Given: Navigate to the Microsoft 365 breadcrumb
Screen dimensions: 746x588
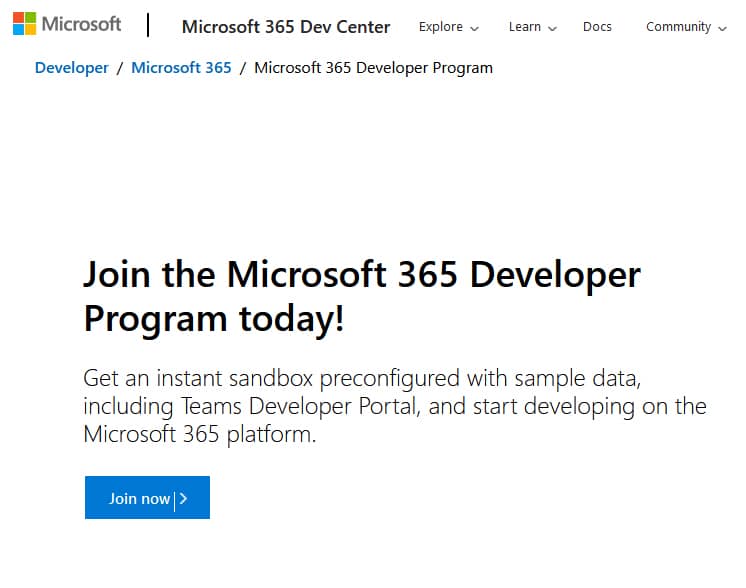Looking at the screenshot, I should pyautogui.click(x=181, y=68).
